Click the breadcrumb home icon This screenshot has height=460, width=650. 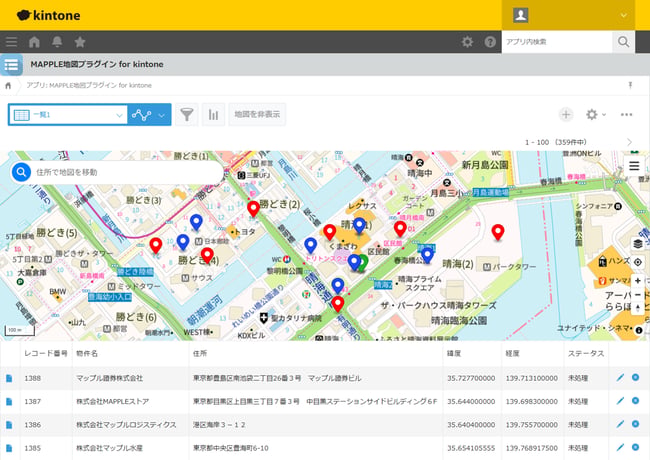[8, 86]
